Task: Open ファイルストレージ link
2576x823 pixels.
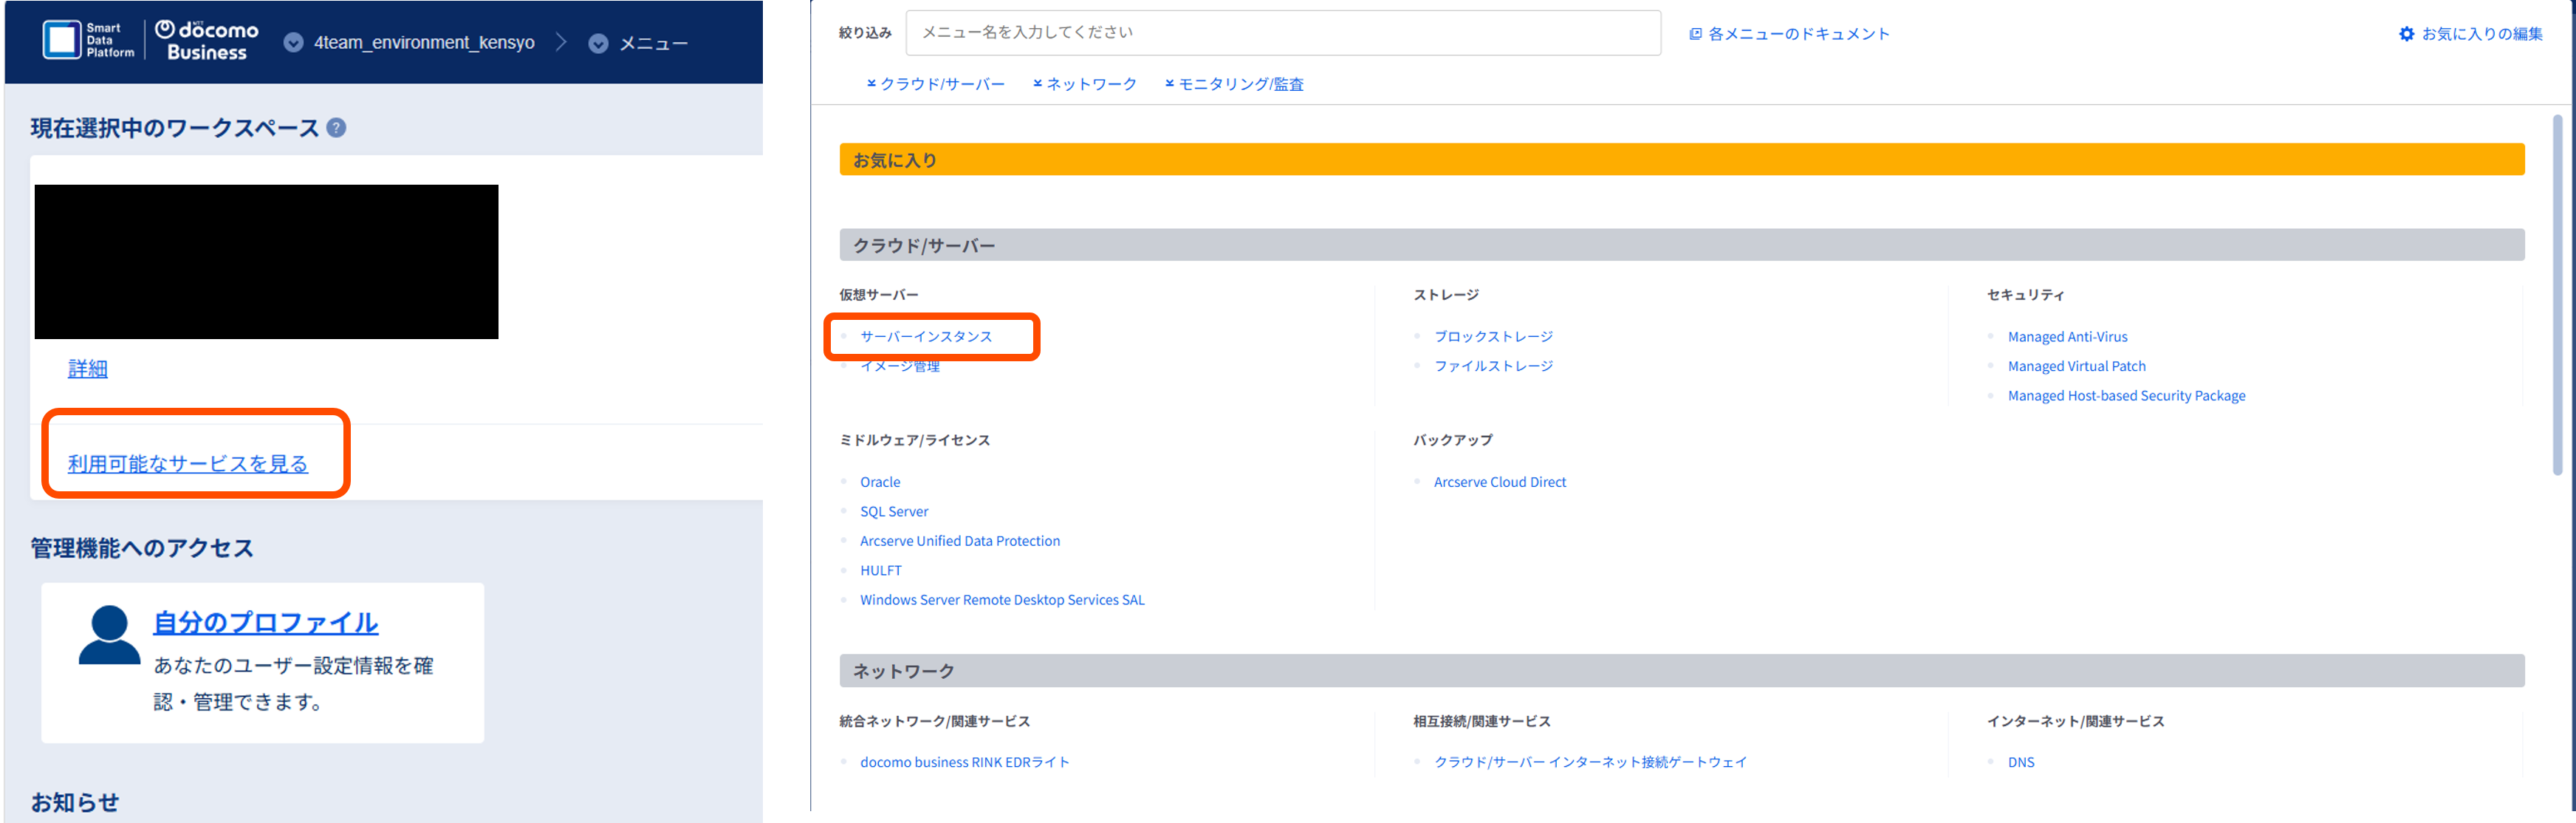Action: coord(1493,366)
